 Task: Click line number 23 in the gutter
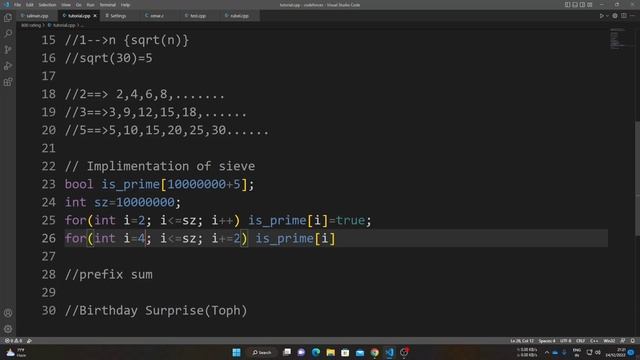click(48, 184)
